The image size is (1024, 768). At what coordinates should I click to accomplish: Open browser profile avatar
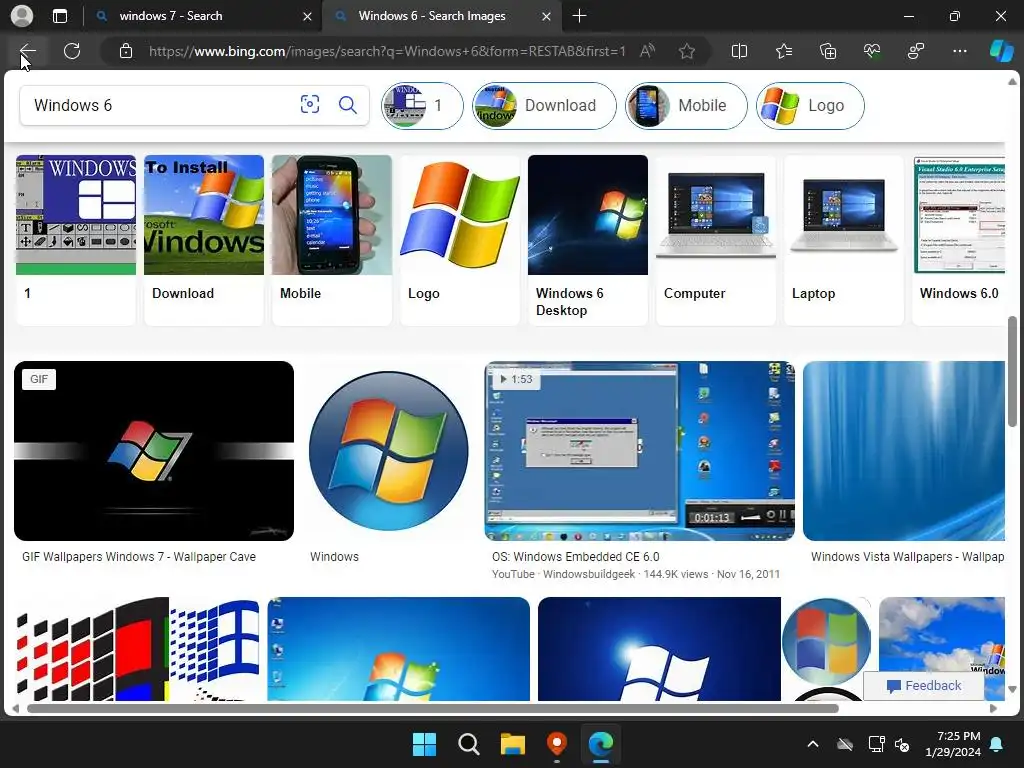(x=22, y=16)
